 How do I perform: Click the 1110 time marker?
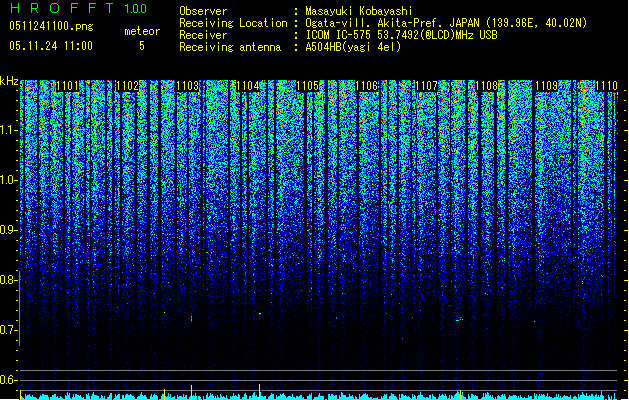point(606,86)
